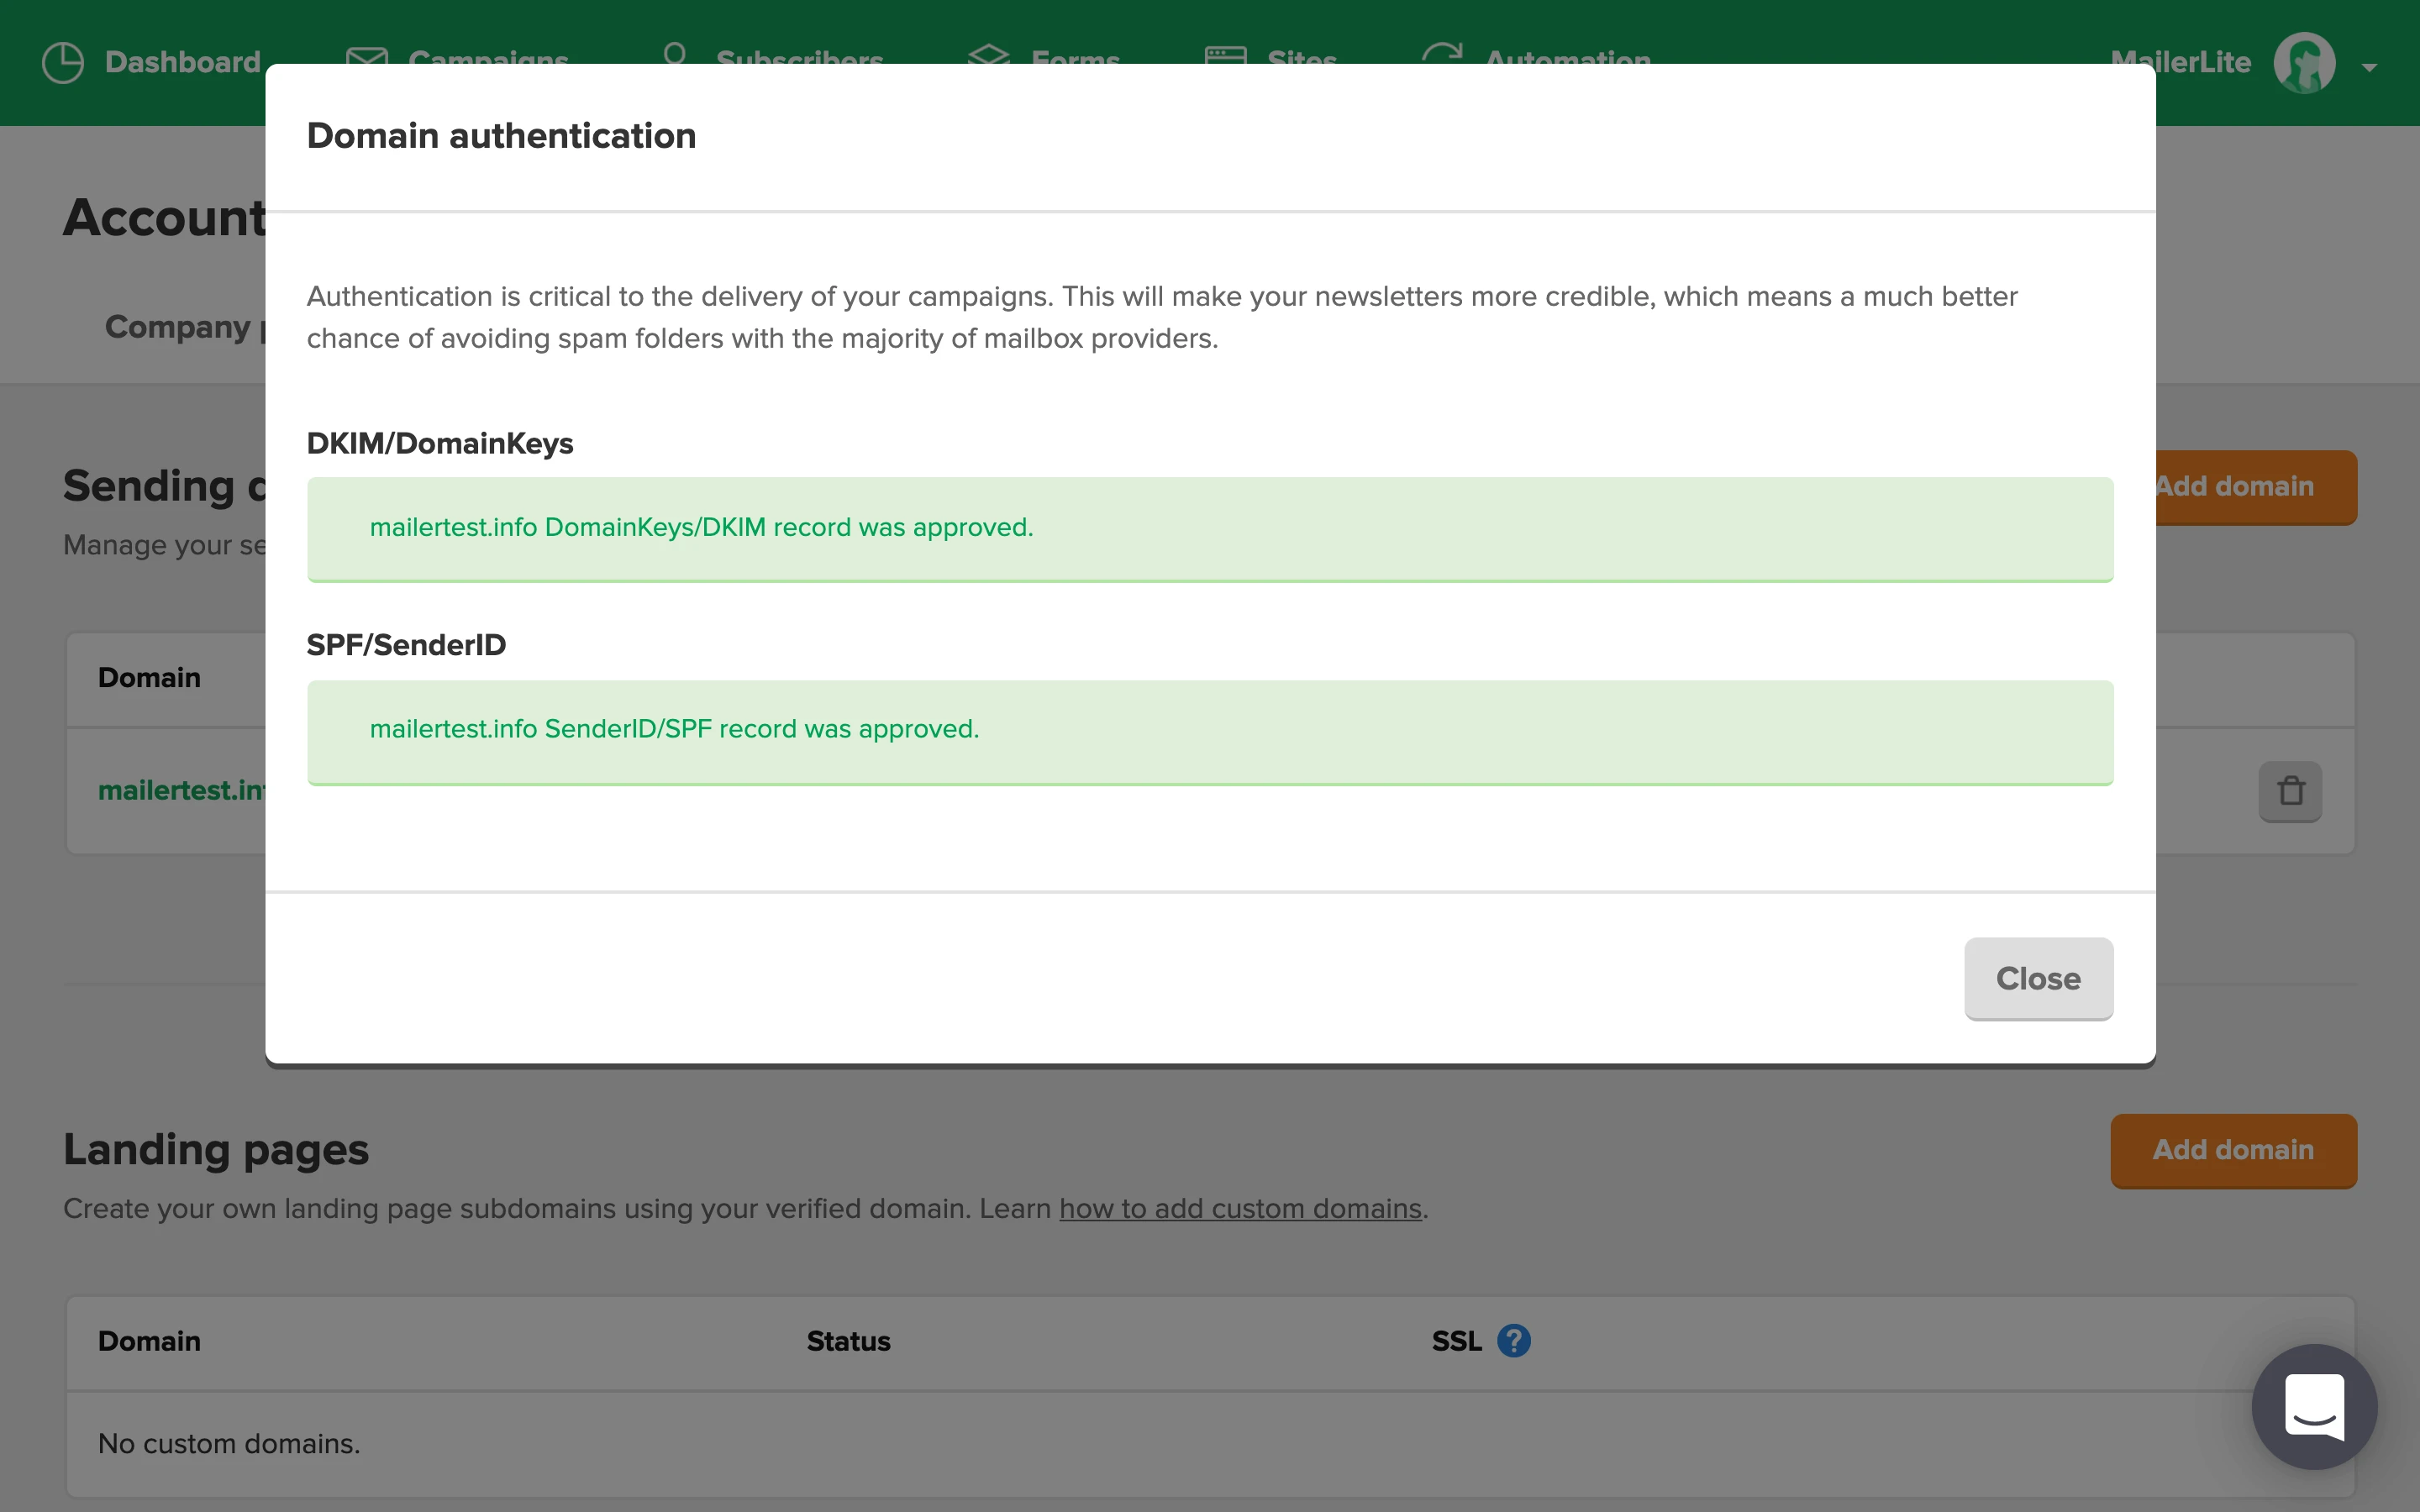This screenshot has height=1512, width=2420.
Task: Open the chat support widget
Action: pyautogui.click(x=2314, y=1406)
